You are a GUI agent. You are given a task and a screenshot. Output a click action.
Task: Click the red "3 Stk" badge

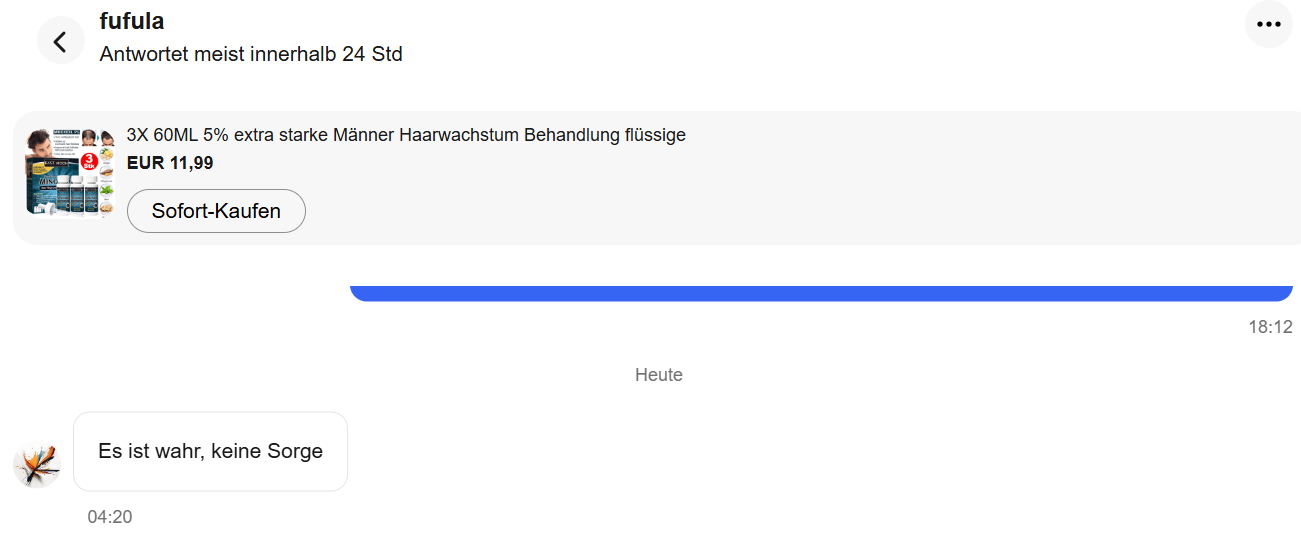(x=90, y=162)
